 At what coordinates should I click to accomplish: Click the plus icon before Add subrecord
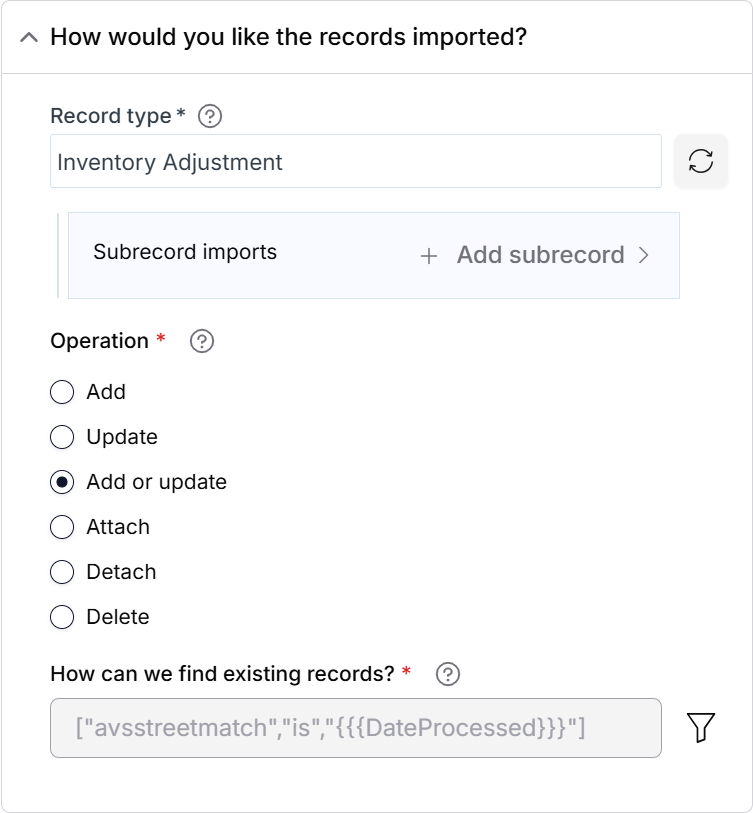pos(429,256)
